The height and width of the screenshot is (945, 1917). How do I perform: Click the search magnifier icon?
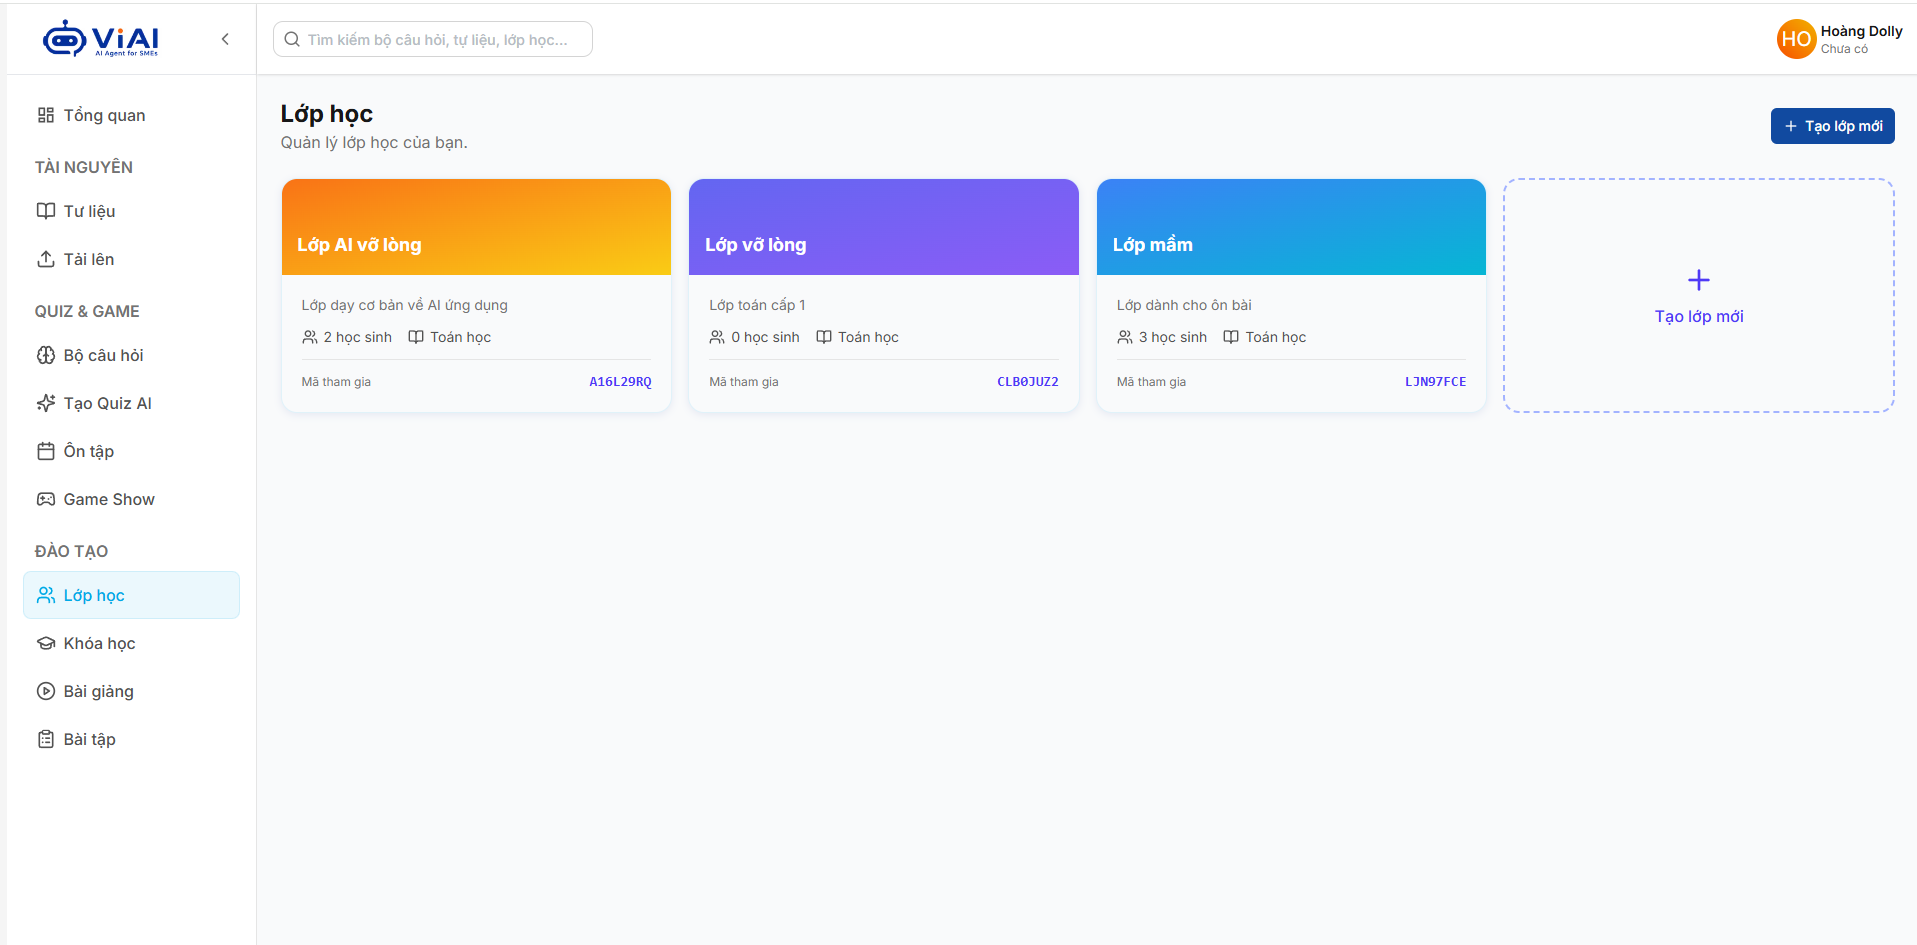(x=292, y=40)
